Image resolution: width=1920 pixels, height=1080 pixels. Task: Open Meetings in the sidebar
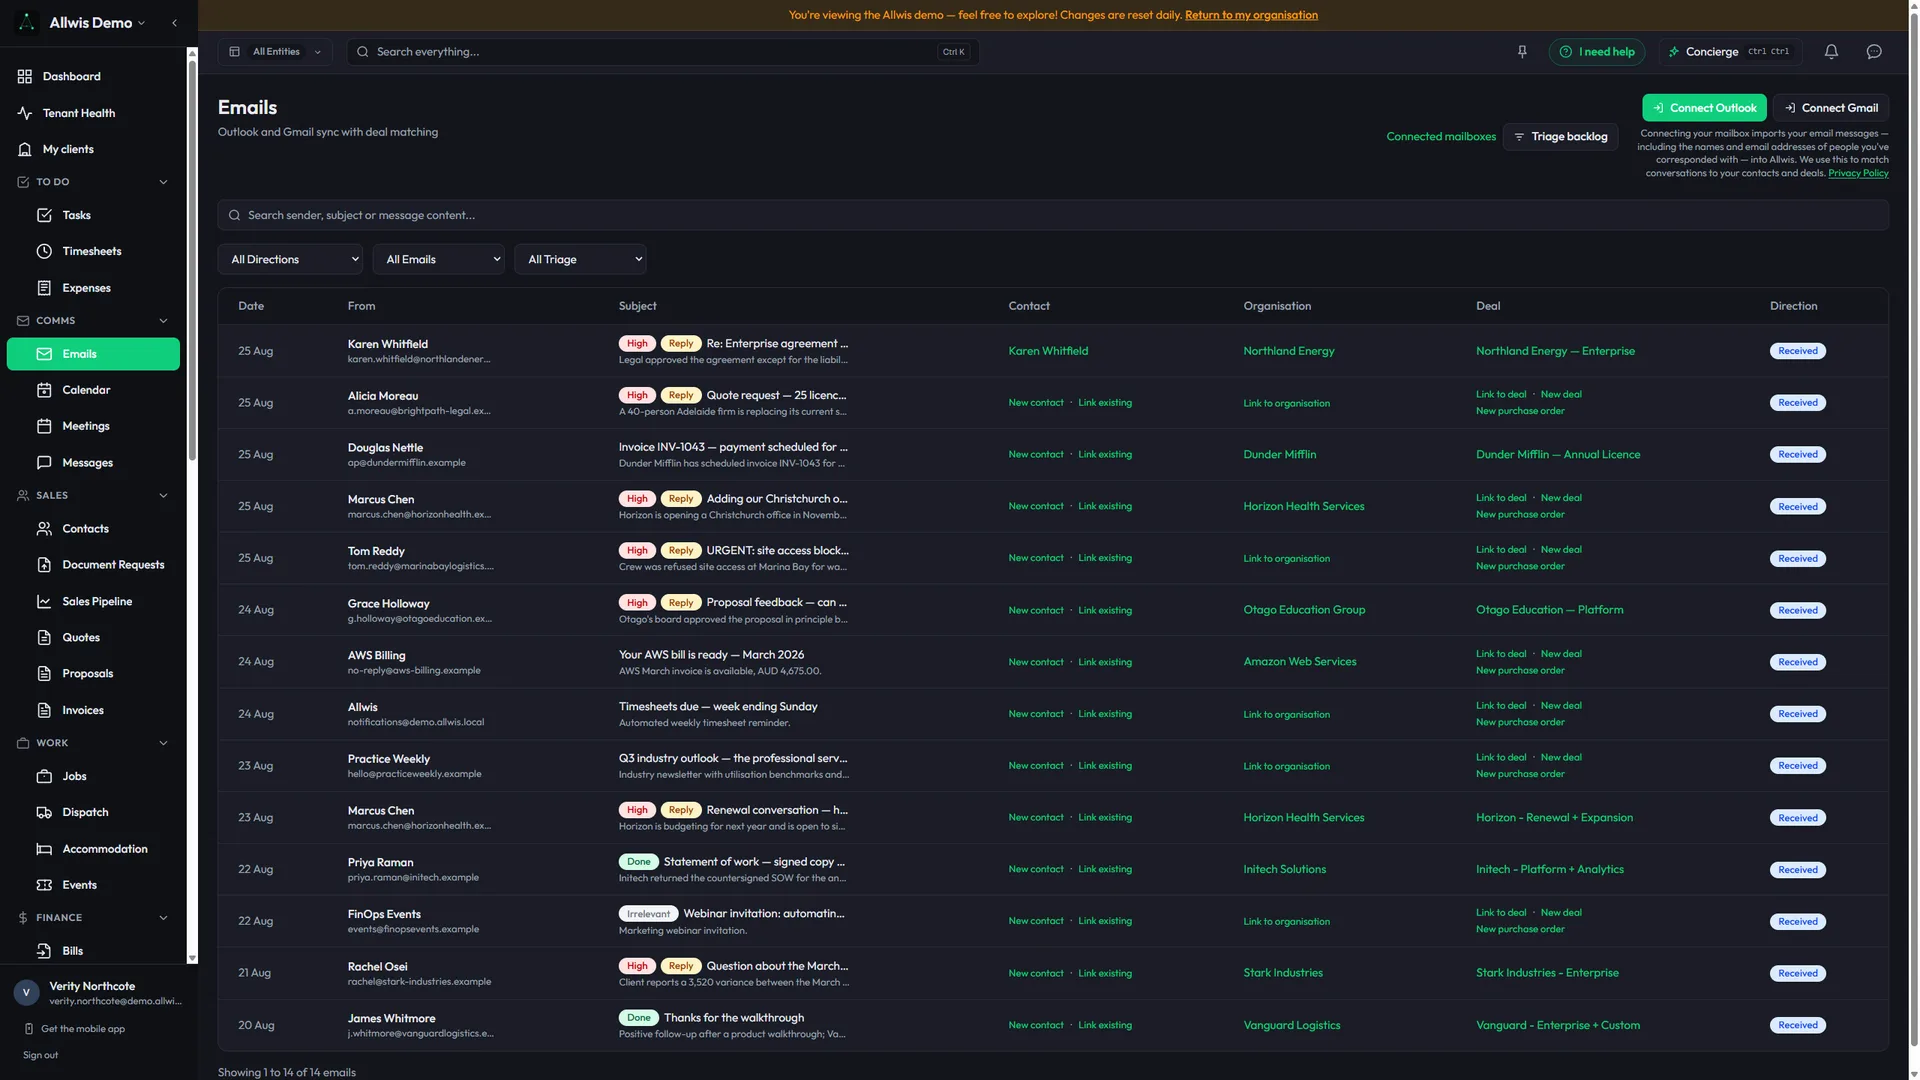click(93, 426)
